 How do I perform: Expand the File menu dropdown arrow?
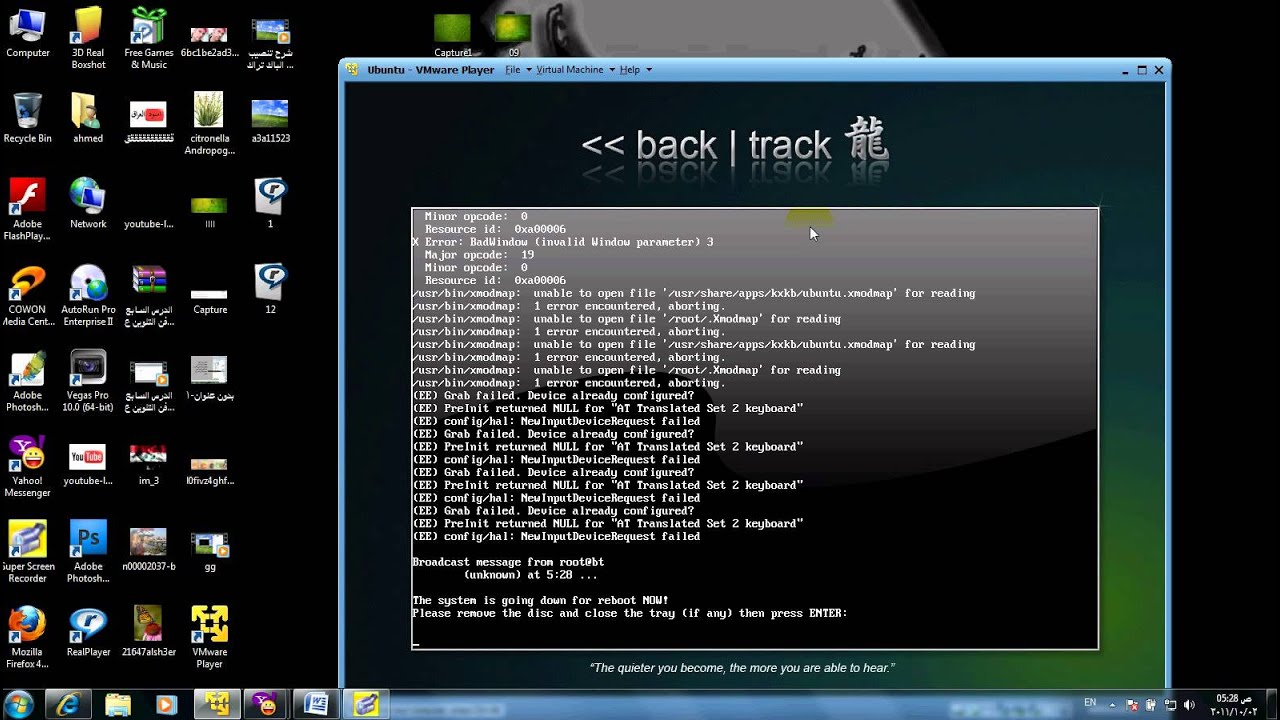point(528,70)
